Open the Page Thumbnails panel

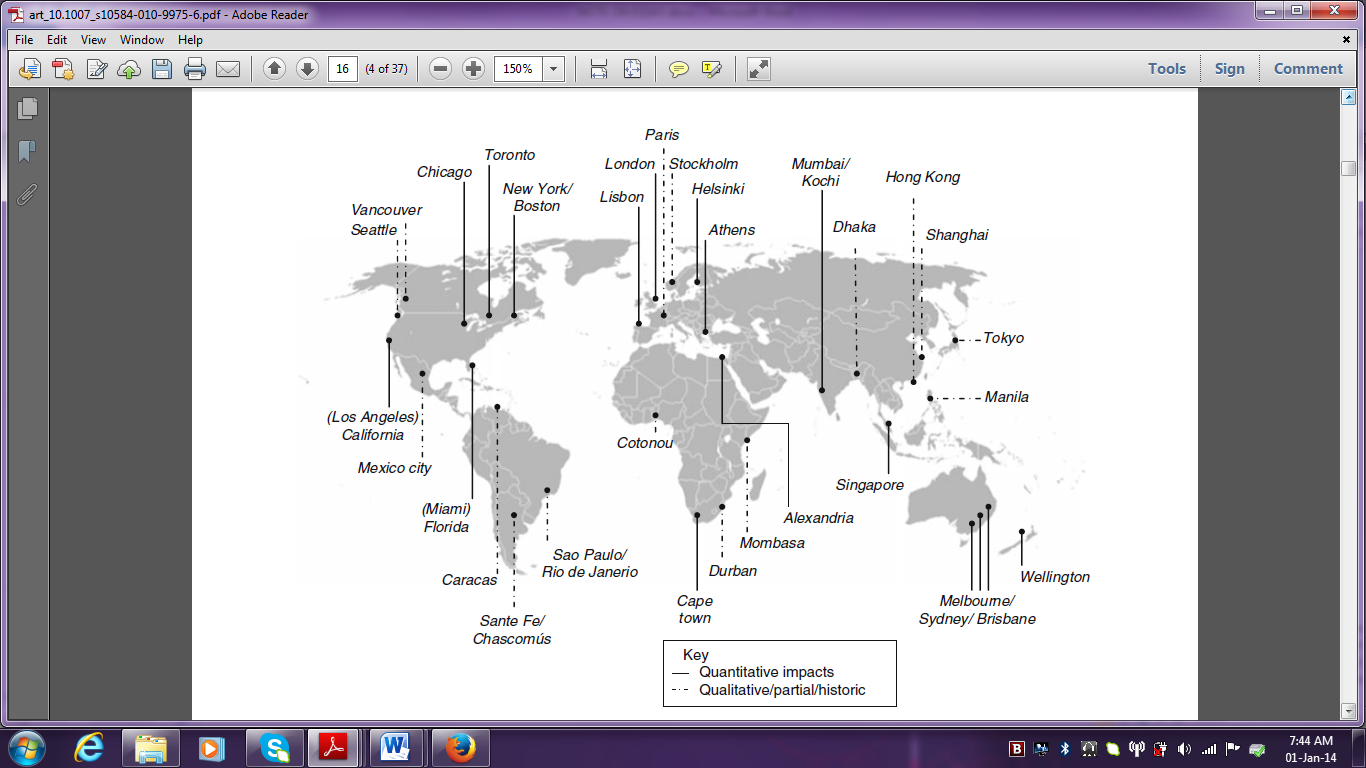coord(27,108)
